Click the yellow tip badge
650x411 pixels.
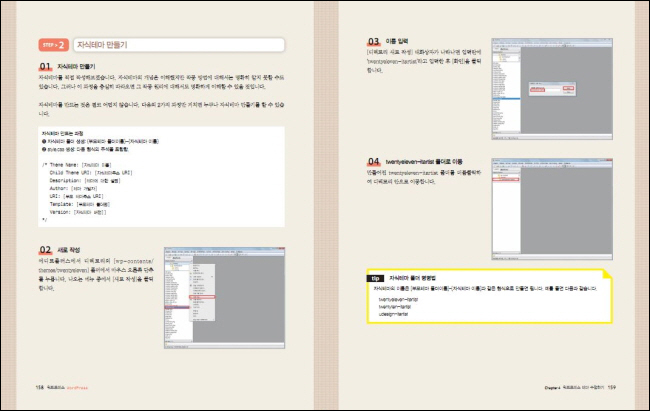point(375,276)
